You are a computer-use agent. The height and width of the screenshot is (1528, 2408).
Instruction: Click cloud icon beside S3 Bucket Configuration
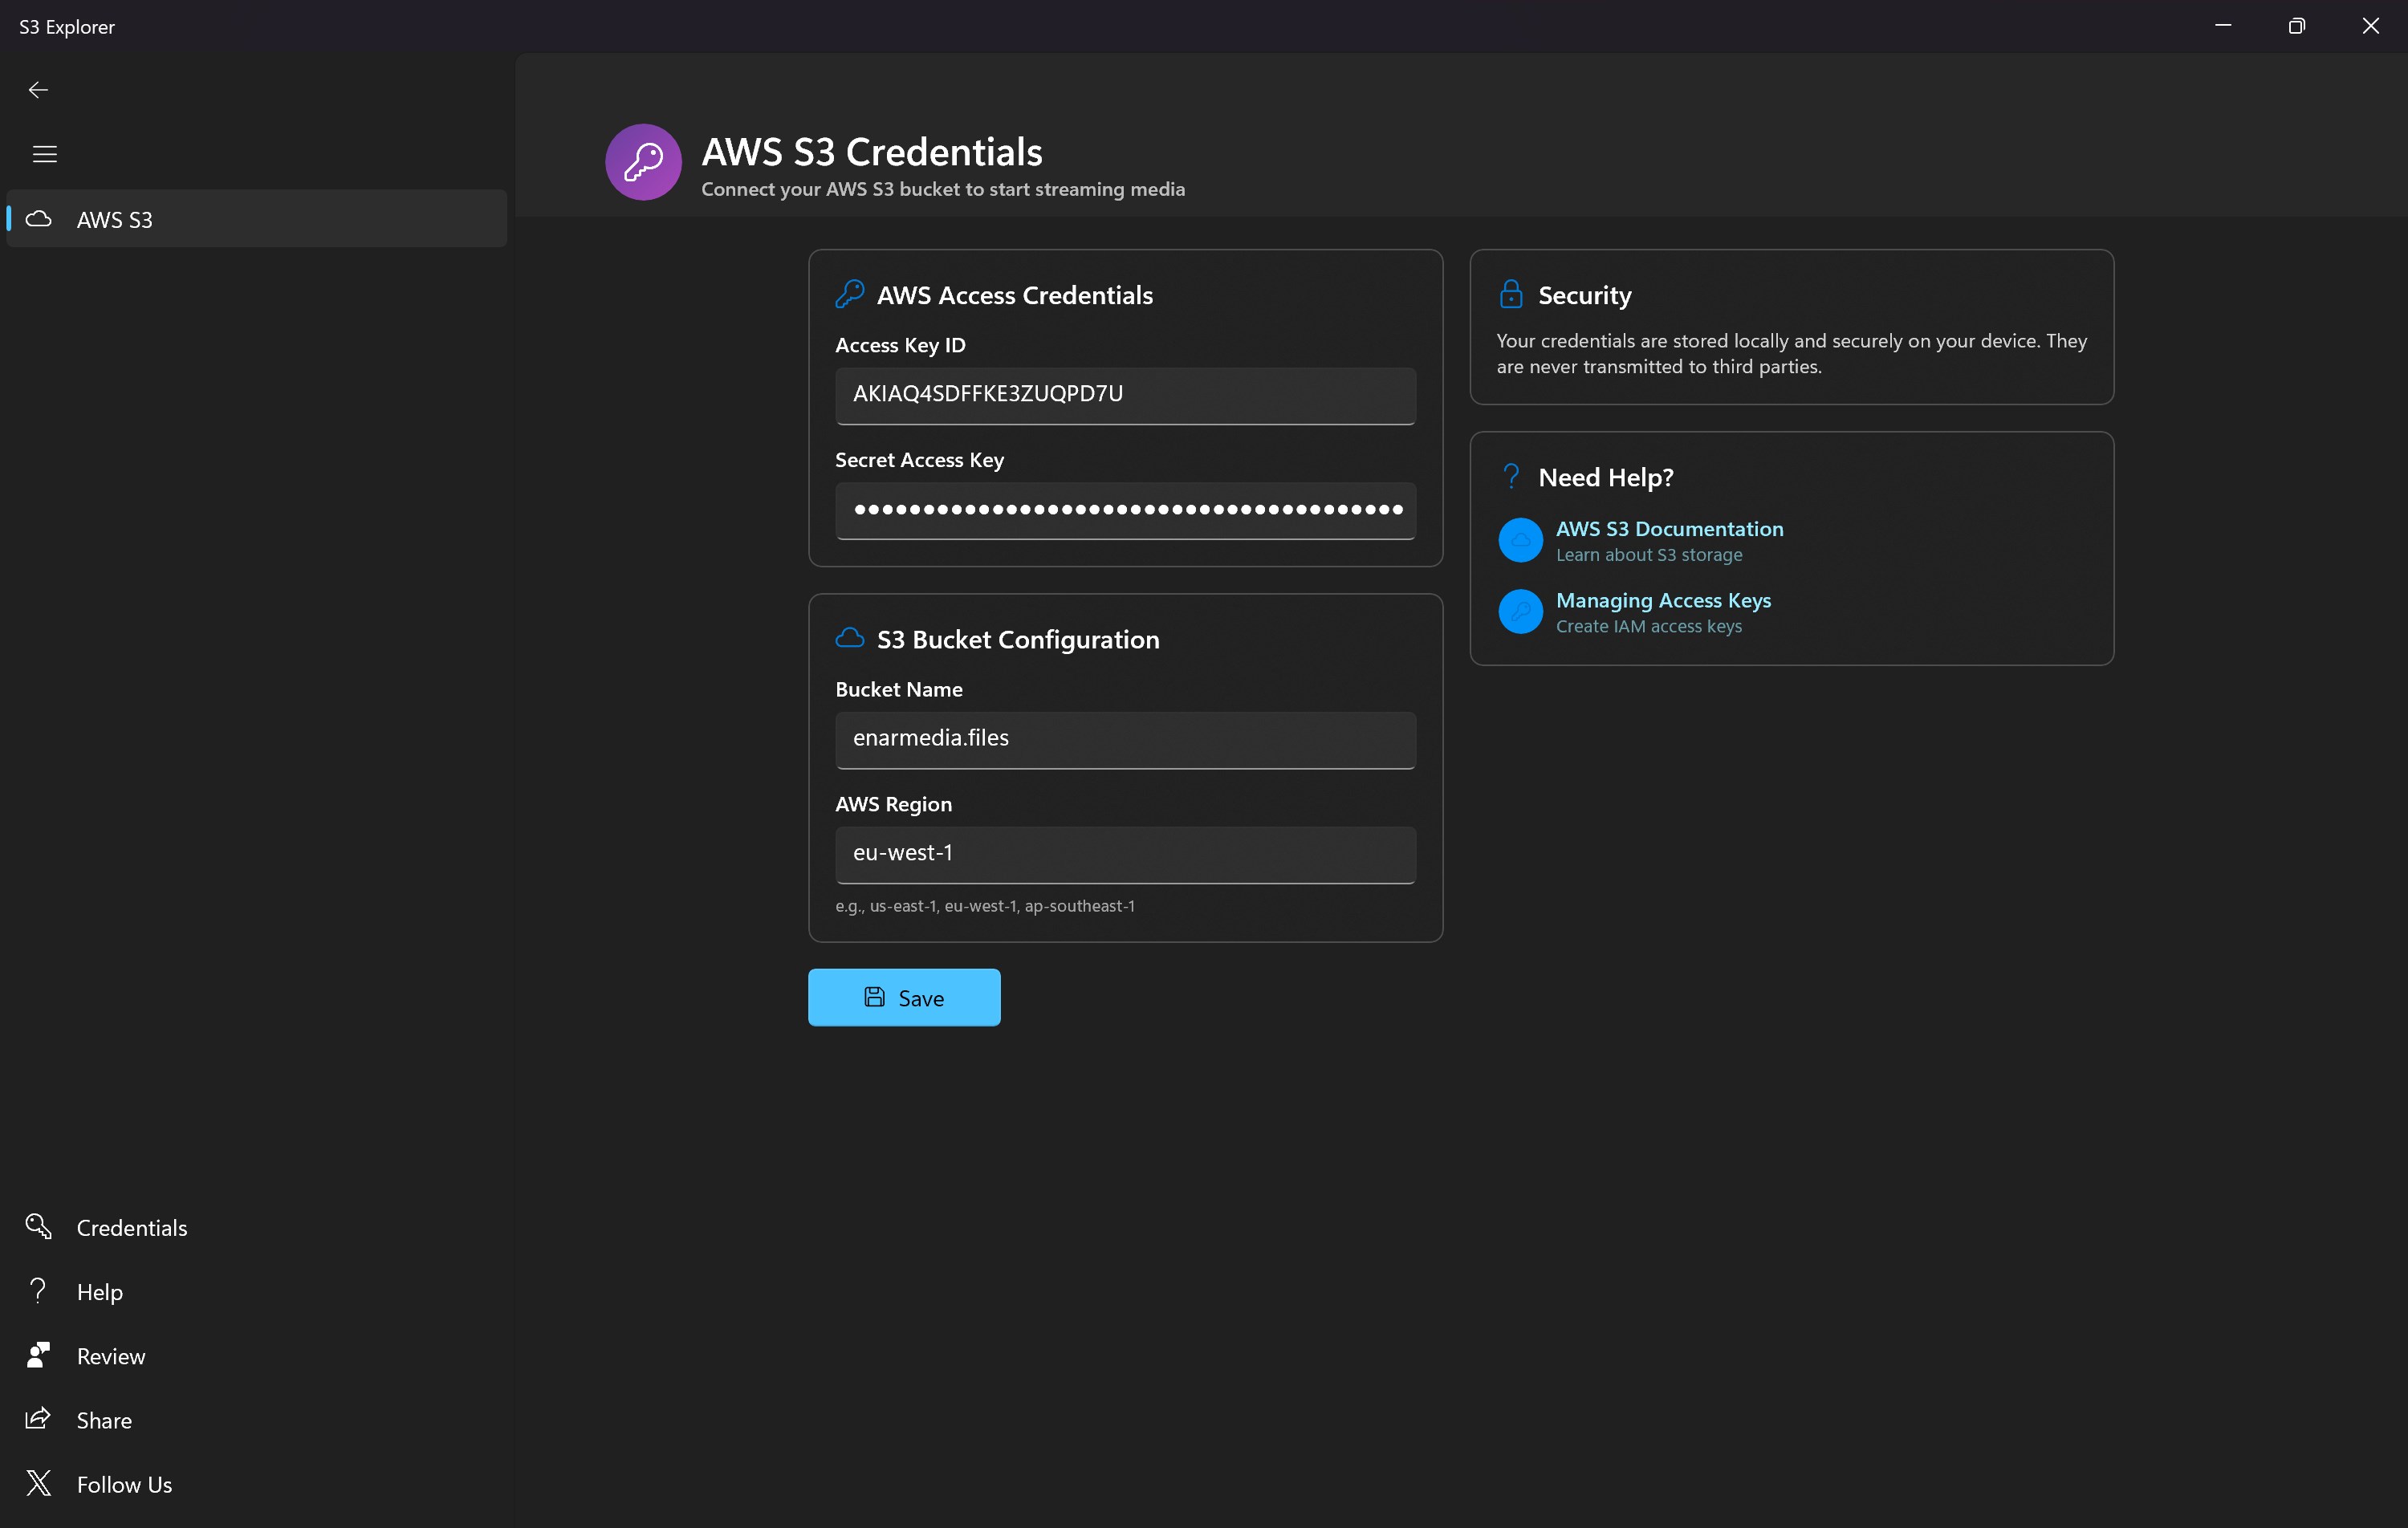click(x=849, y=638)
